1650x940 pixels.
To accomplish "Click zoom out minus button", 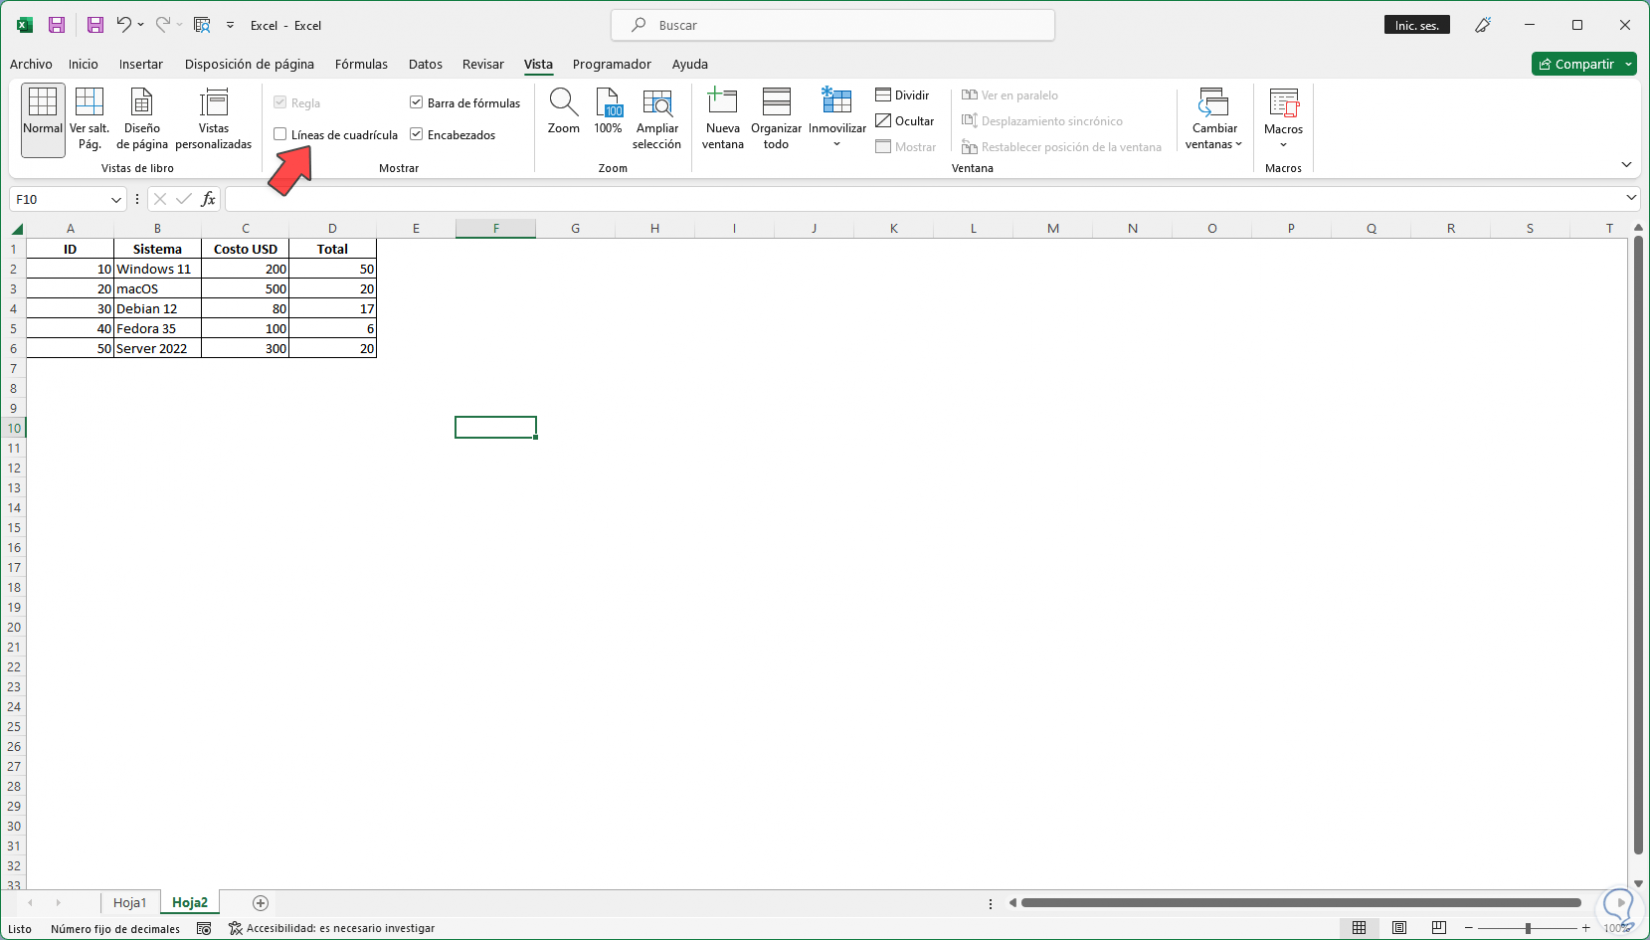I will point(1469,928).
